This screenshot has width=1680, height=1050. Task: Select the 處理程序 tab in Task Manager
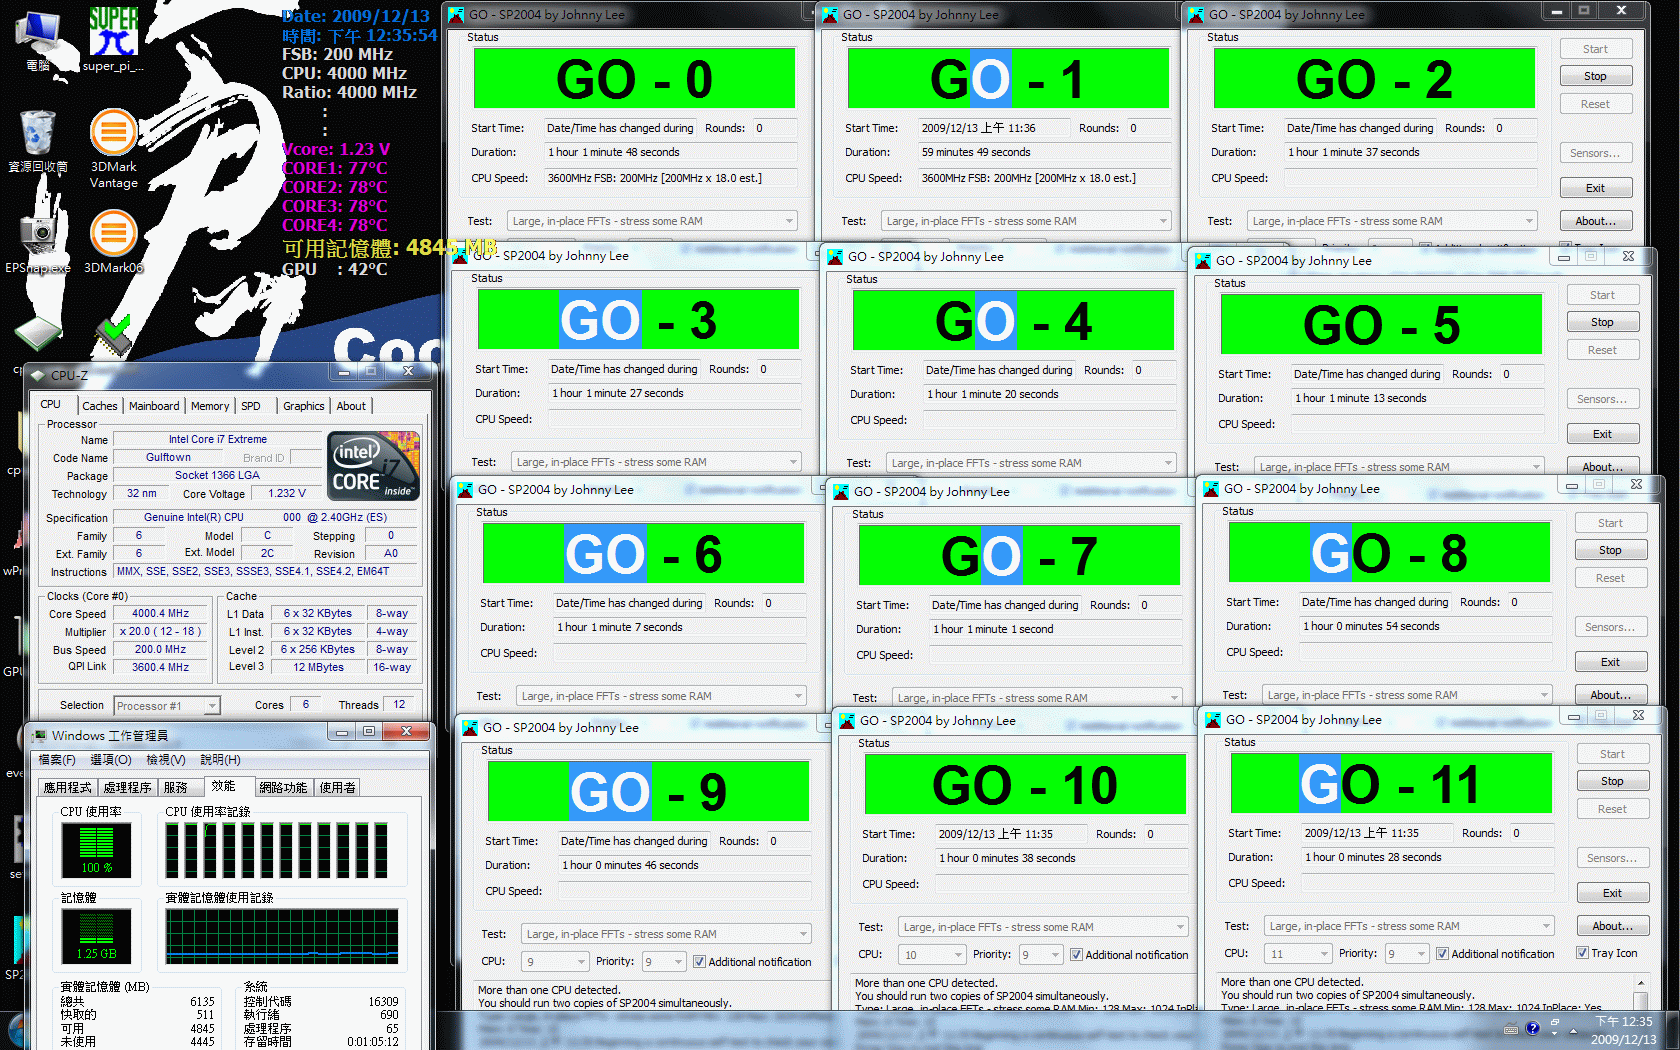click(127, 788)
